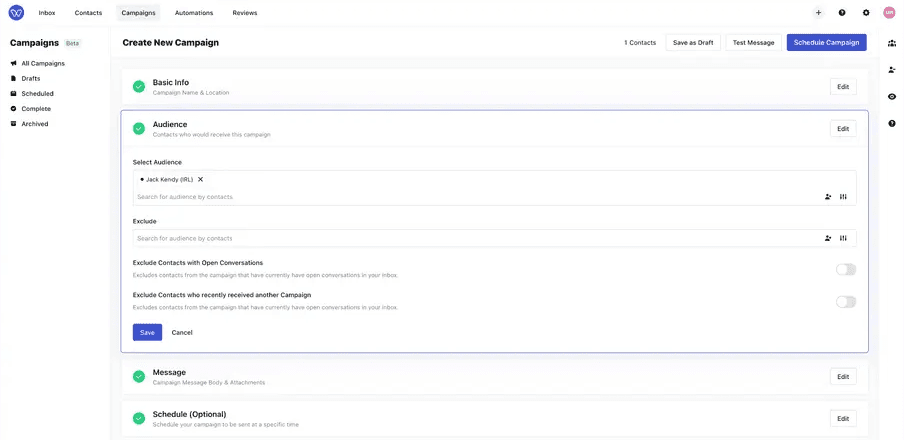Click the help icon in right rail
Image resolution: width=904 pixels, height=440 pixels.
[892, 123]
